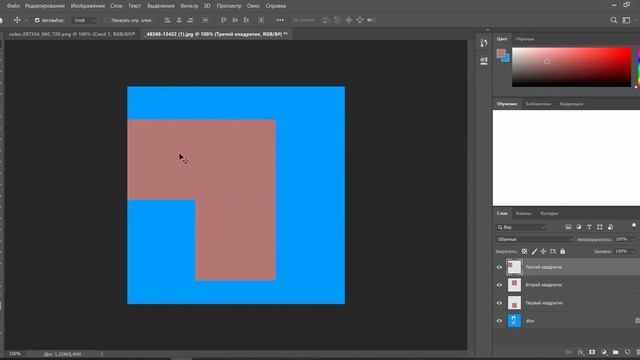
Task: Filter layers by type layers icon
Action: (x=589, y=227)
